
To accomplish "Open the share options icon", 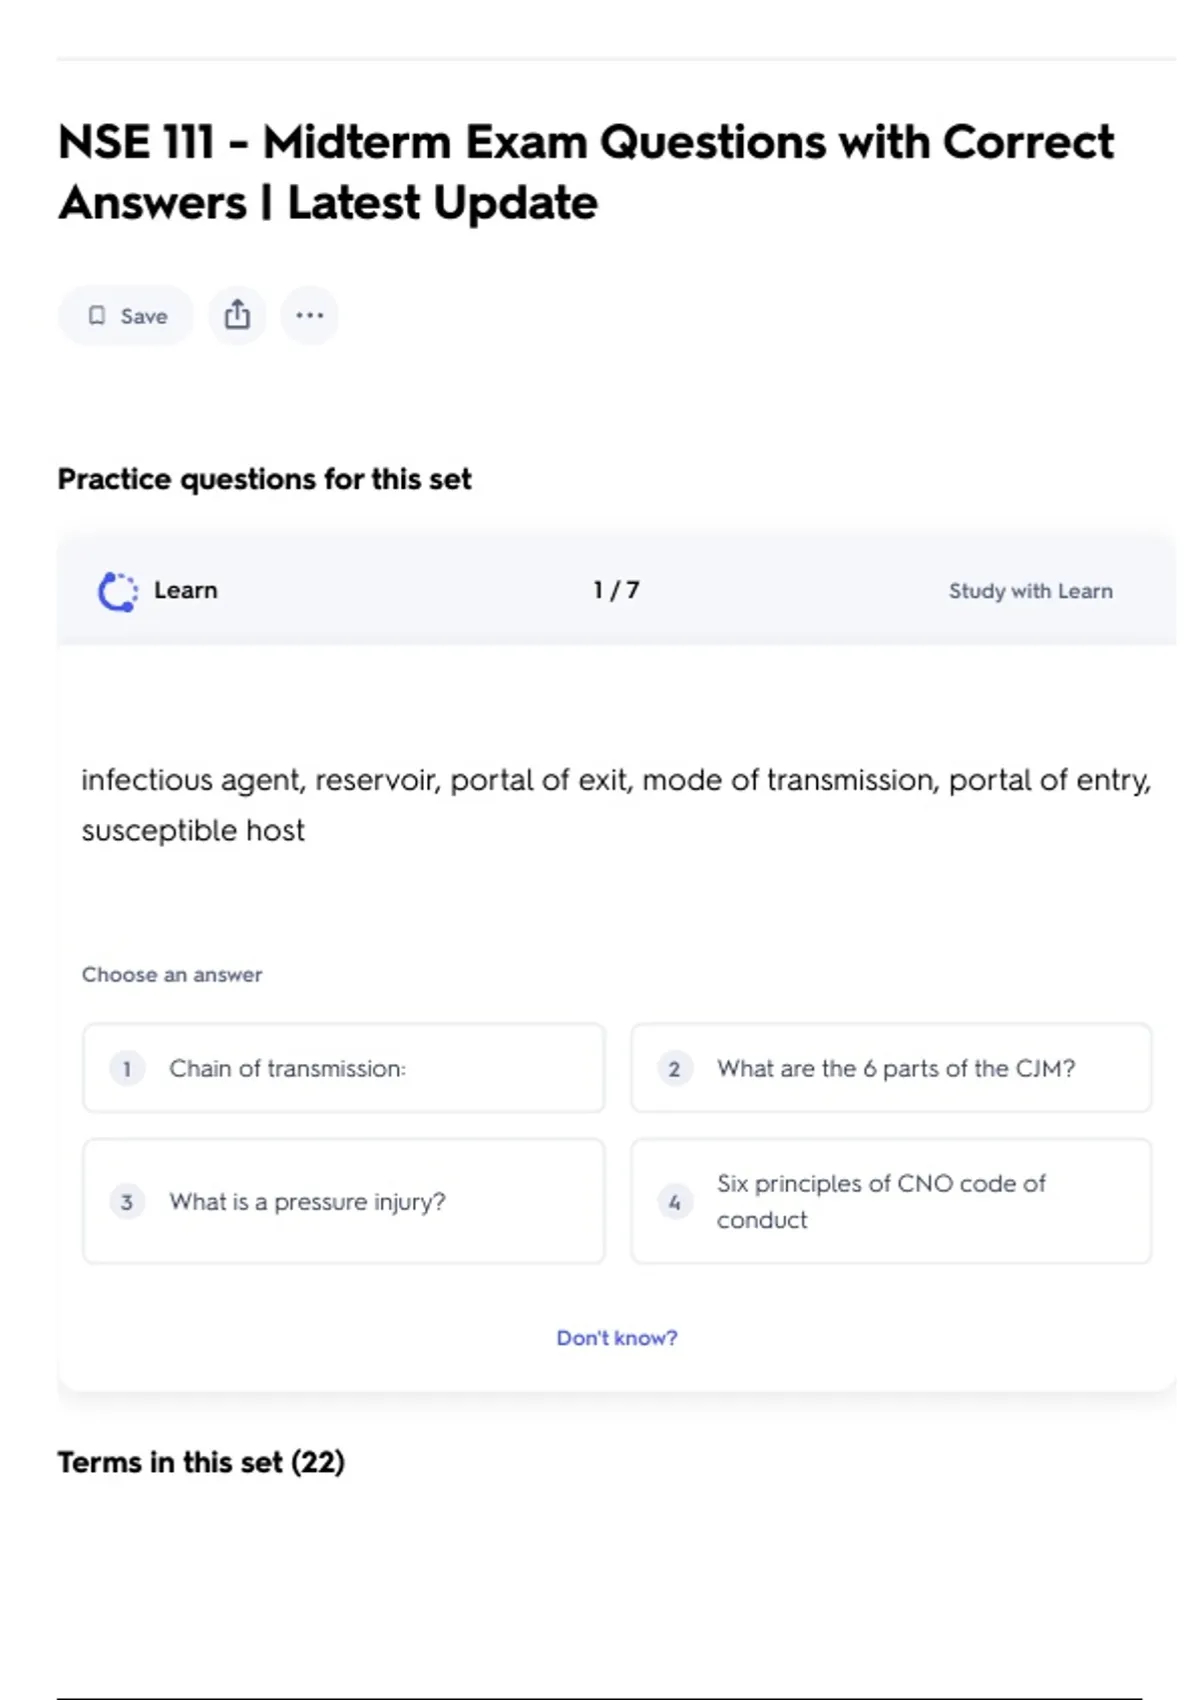I will click(x=237, y=315).
